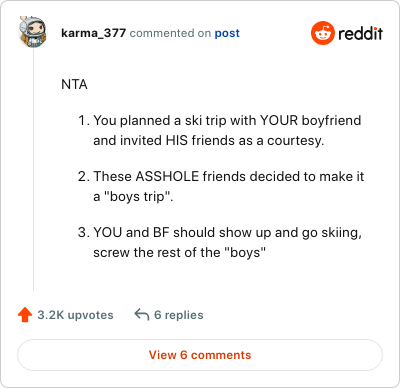The image size is (400, 388).
Task: Open the karma_377 astronaut avatar
Action: pyautogui.click(x=33, y=32)
